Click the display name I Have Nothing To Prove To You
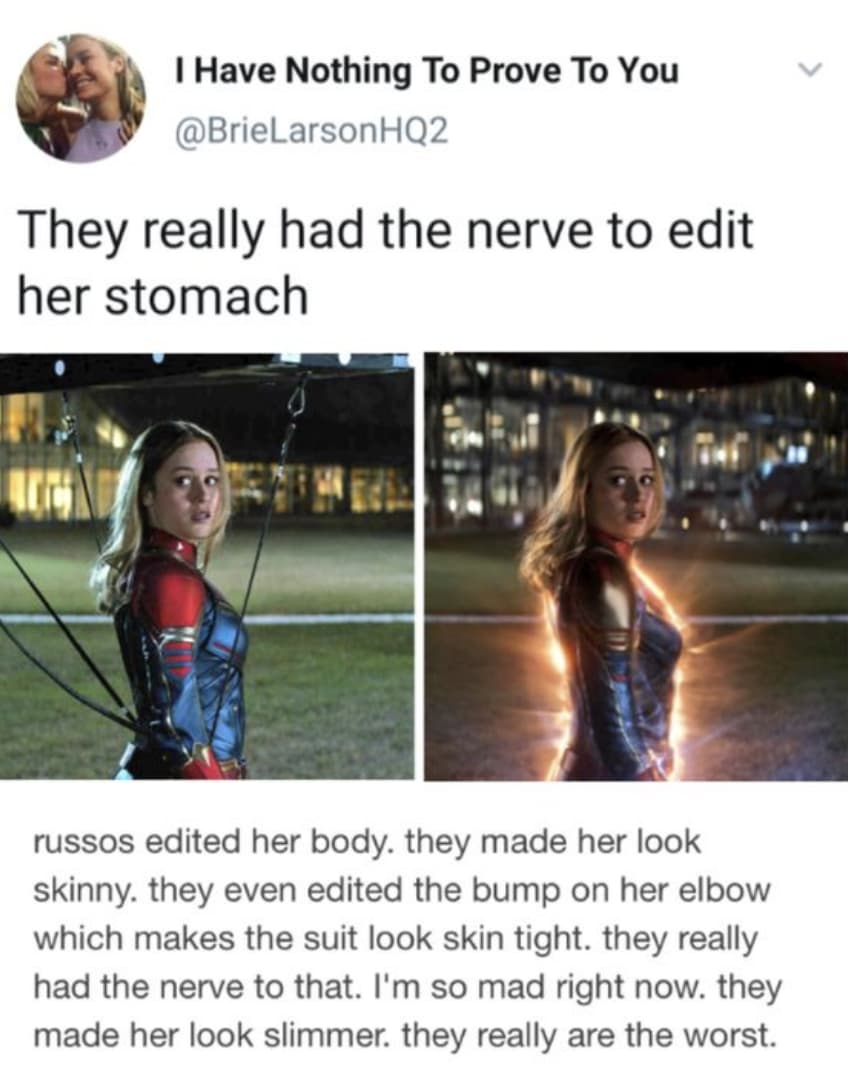 tap(427, 71)
